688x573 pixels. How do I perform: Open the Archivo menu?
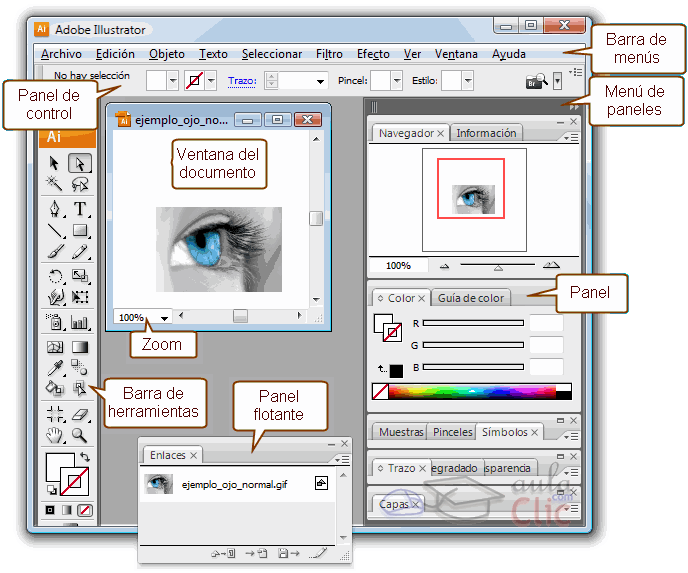coord(61,54)
